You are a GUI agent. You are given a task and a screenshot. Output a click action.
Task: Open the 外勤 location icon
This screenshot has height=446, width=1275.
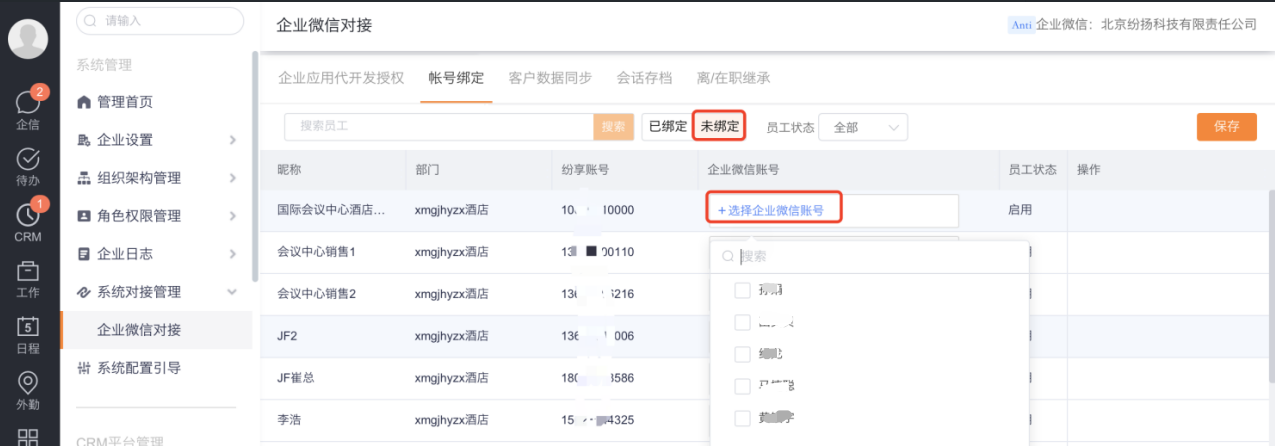(x=28, y=391)
